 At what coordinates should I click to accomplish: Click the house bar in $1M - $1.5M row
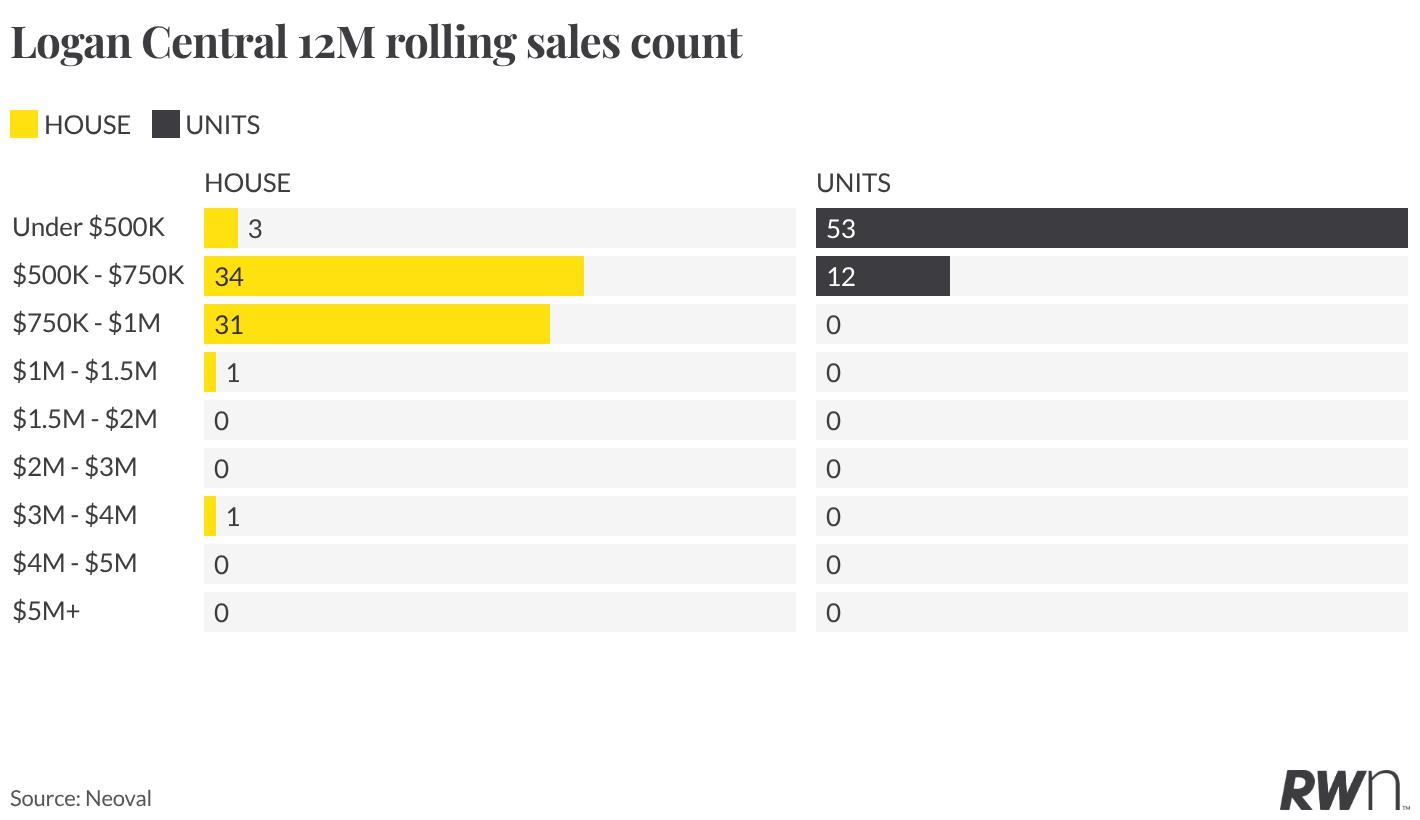pos(210,372)
